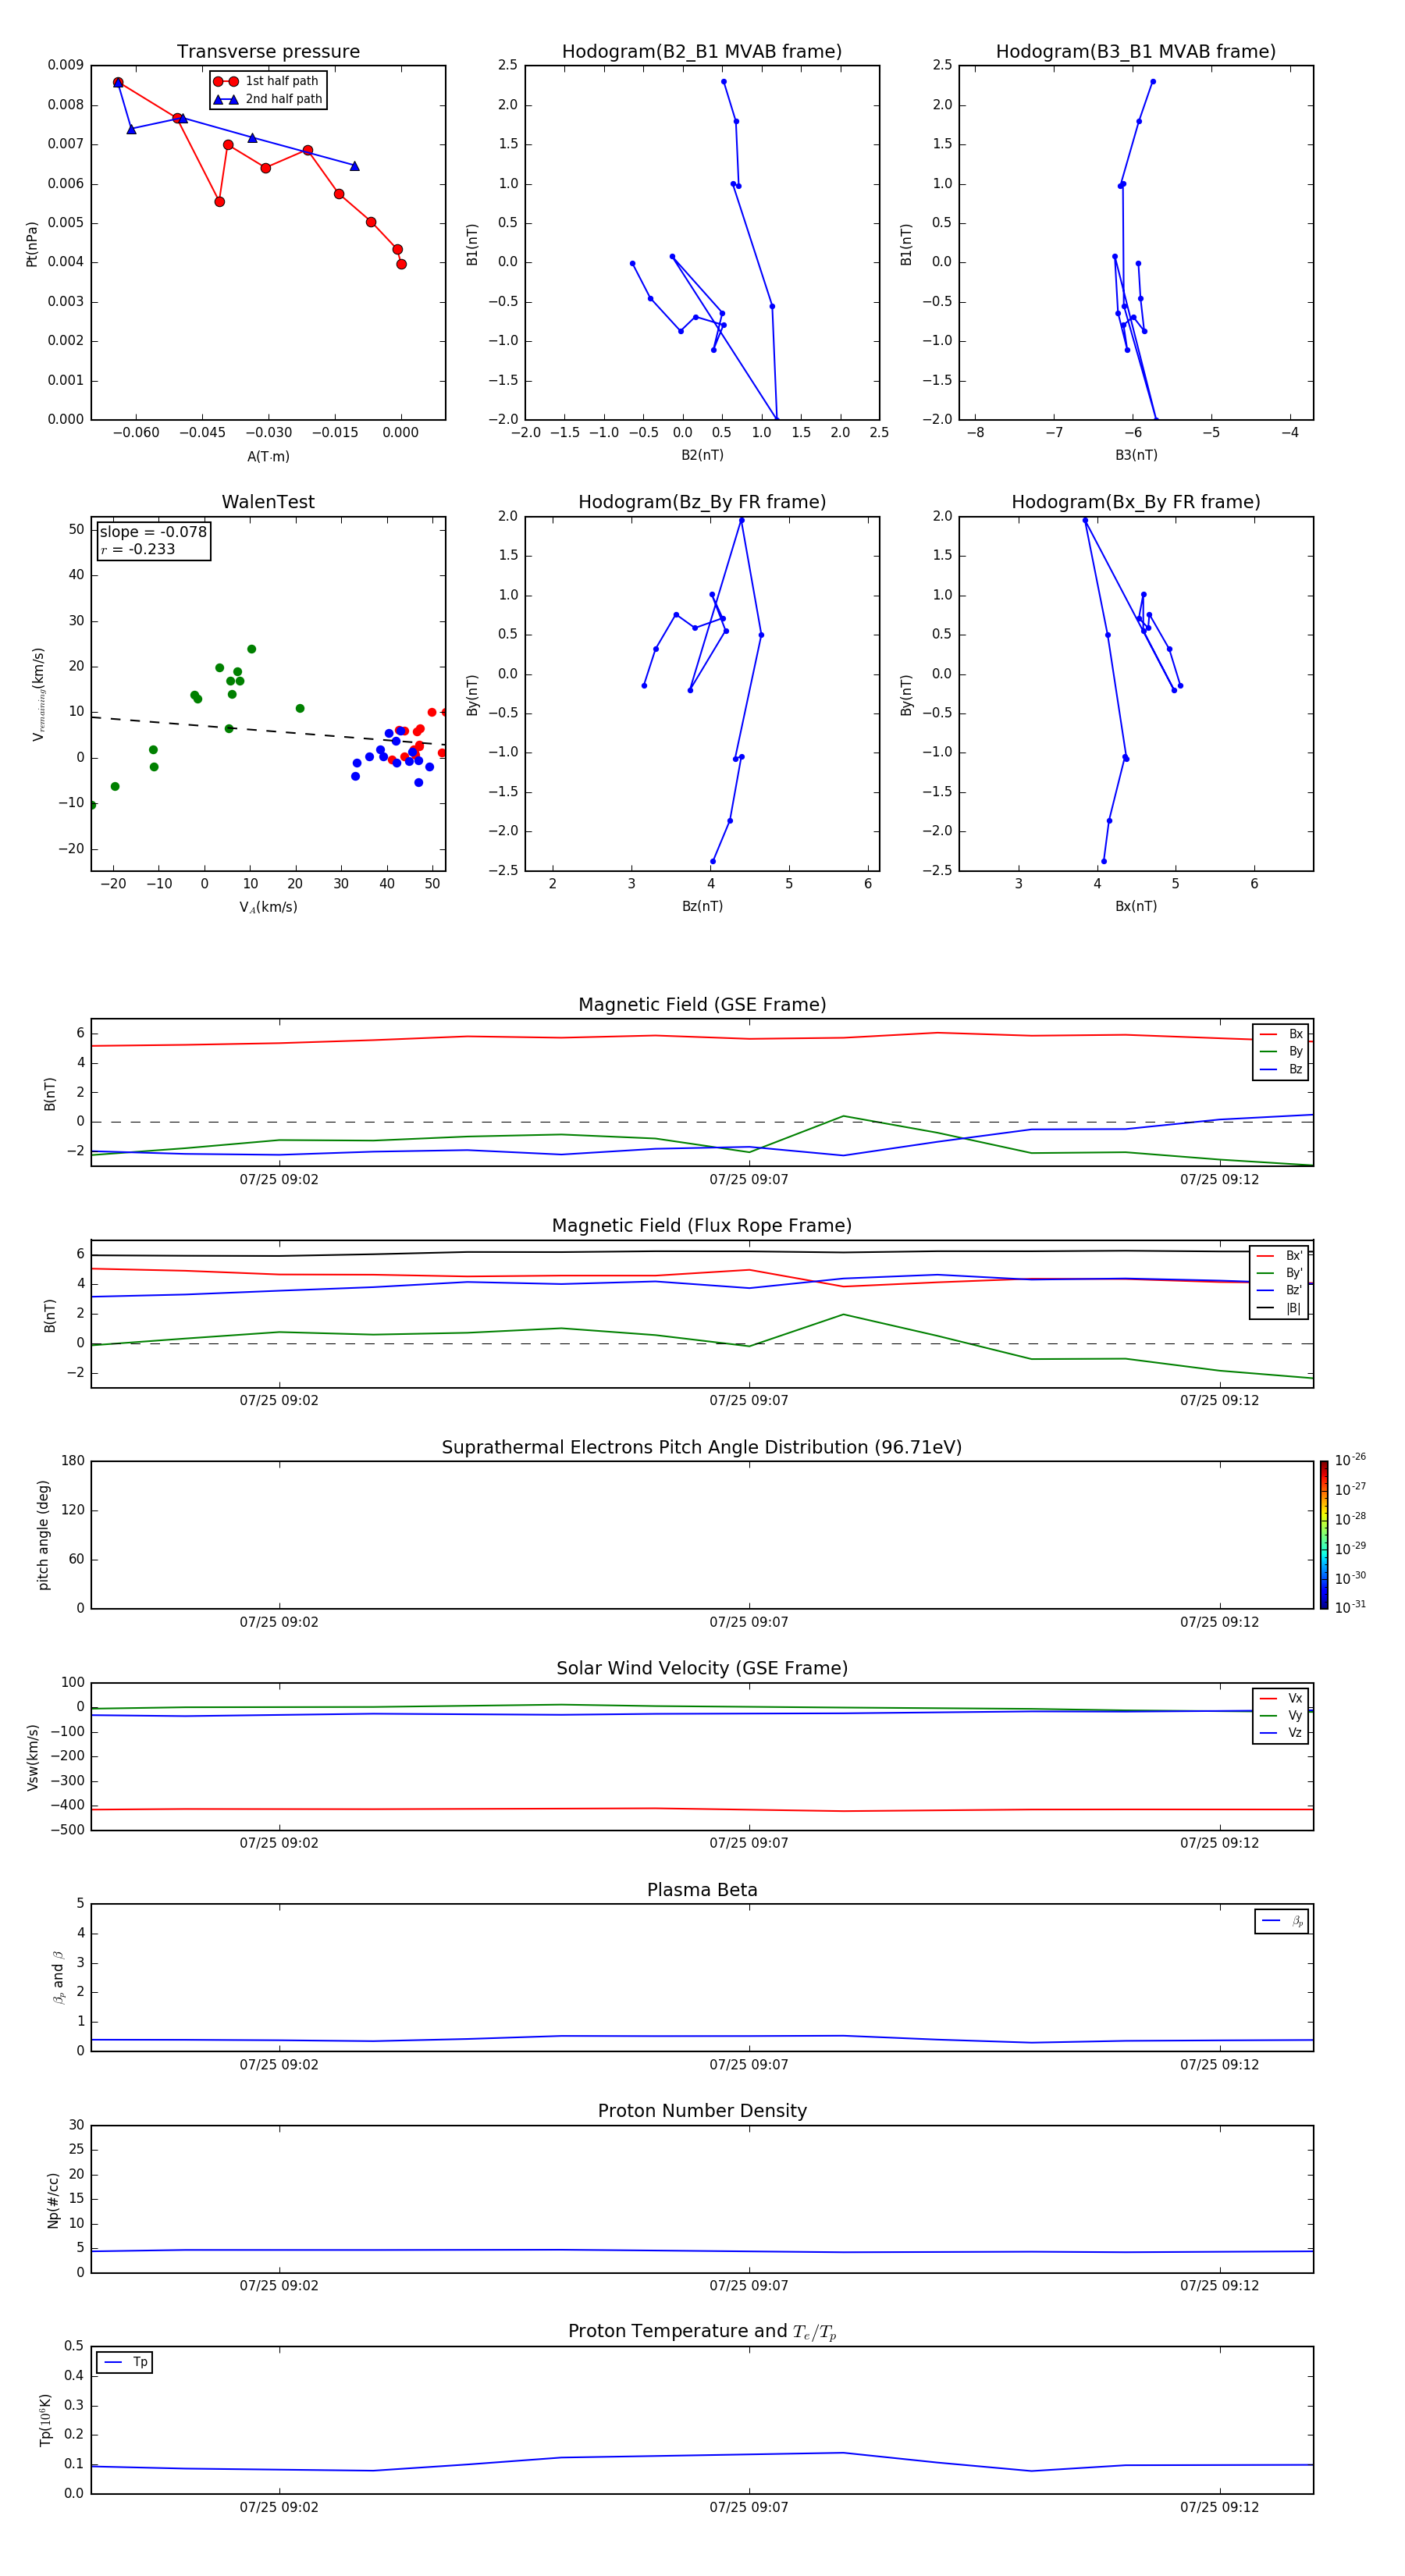
Task: Click the 'Bx(nT)' x-axis label
Action: click(1136, 906)
